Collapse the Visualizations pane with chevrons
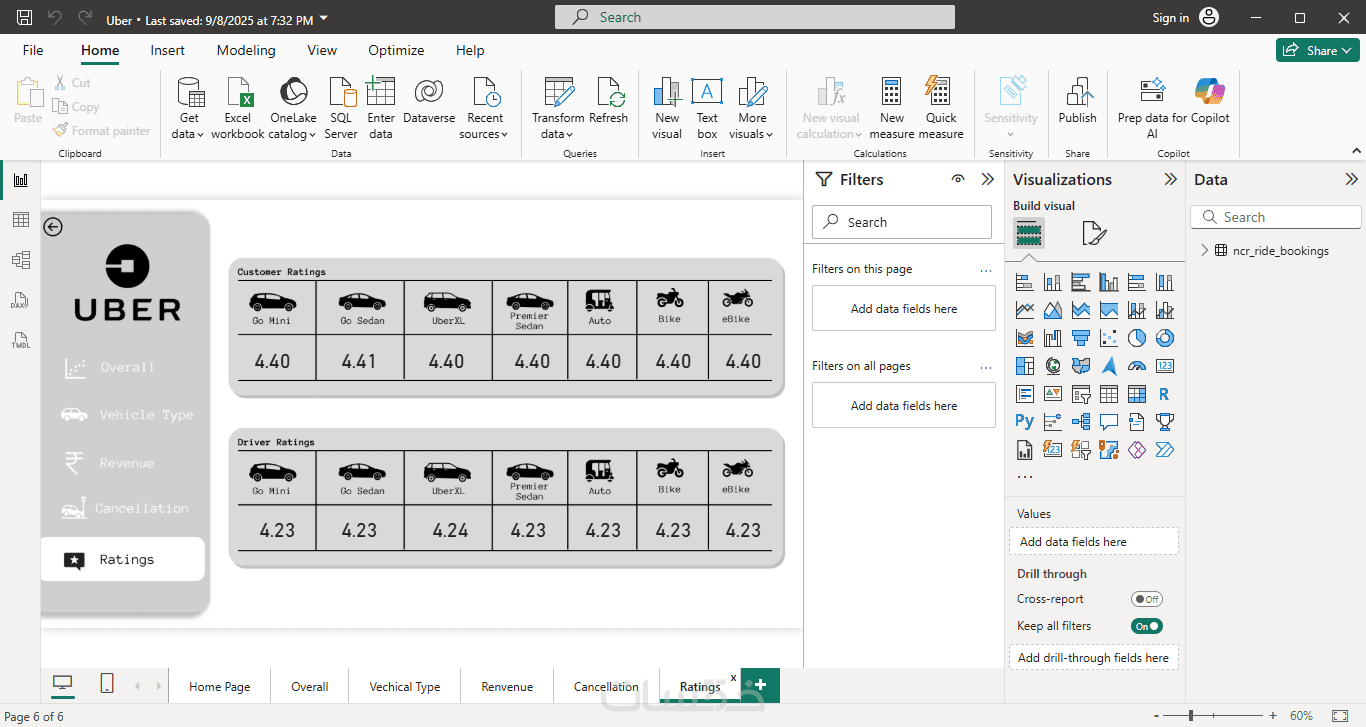 (x=1170, y=180)
